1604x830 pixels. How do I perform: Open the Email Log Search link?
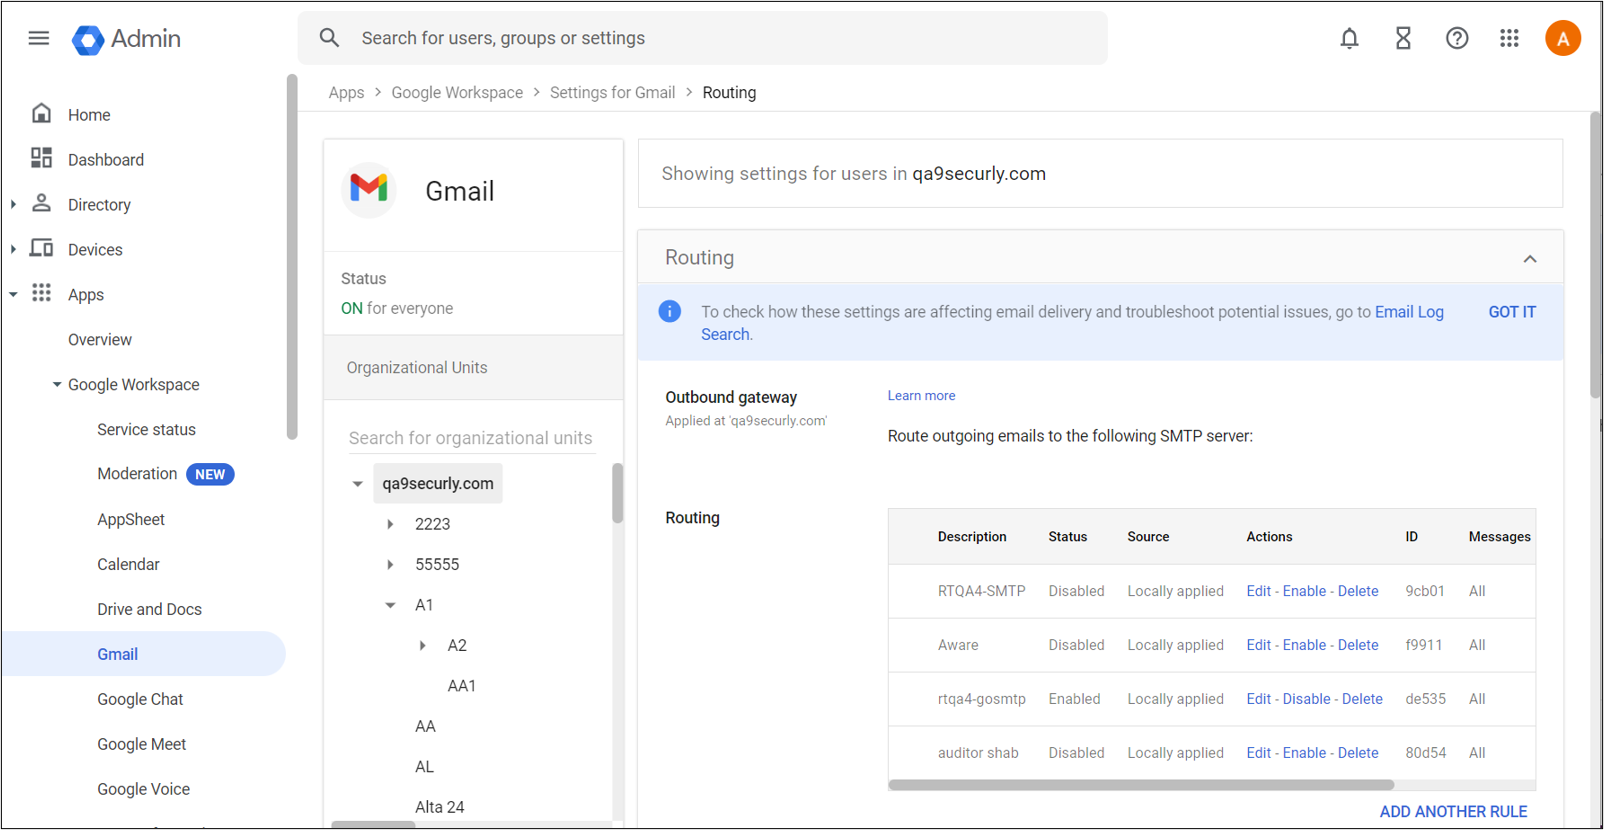click(1409, 312)
